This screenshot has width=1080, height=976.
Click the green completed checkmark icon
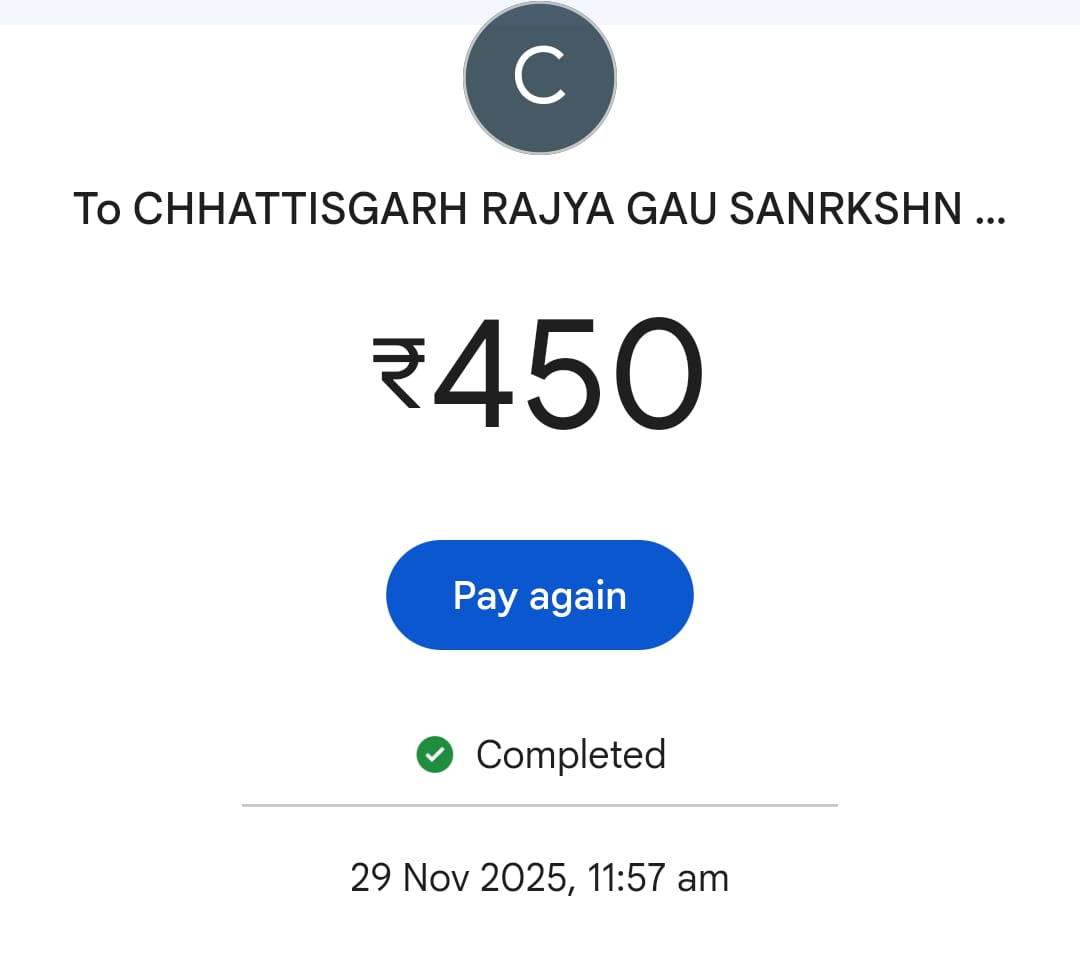[435, 755]
